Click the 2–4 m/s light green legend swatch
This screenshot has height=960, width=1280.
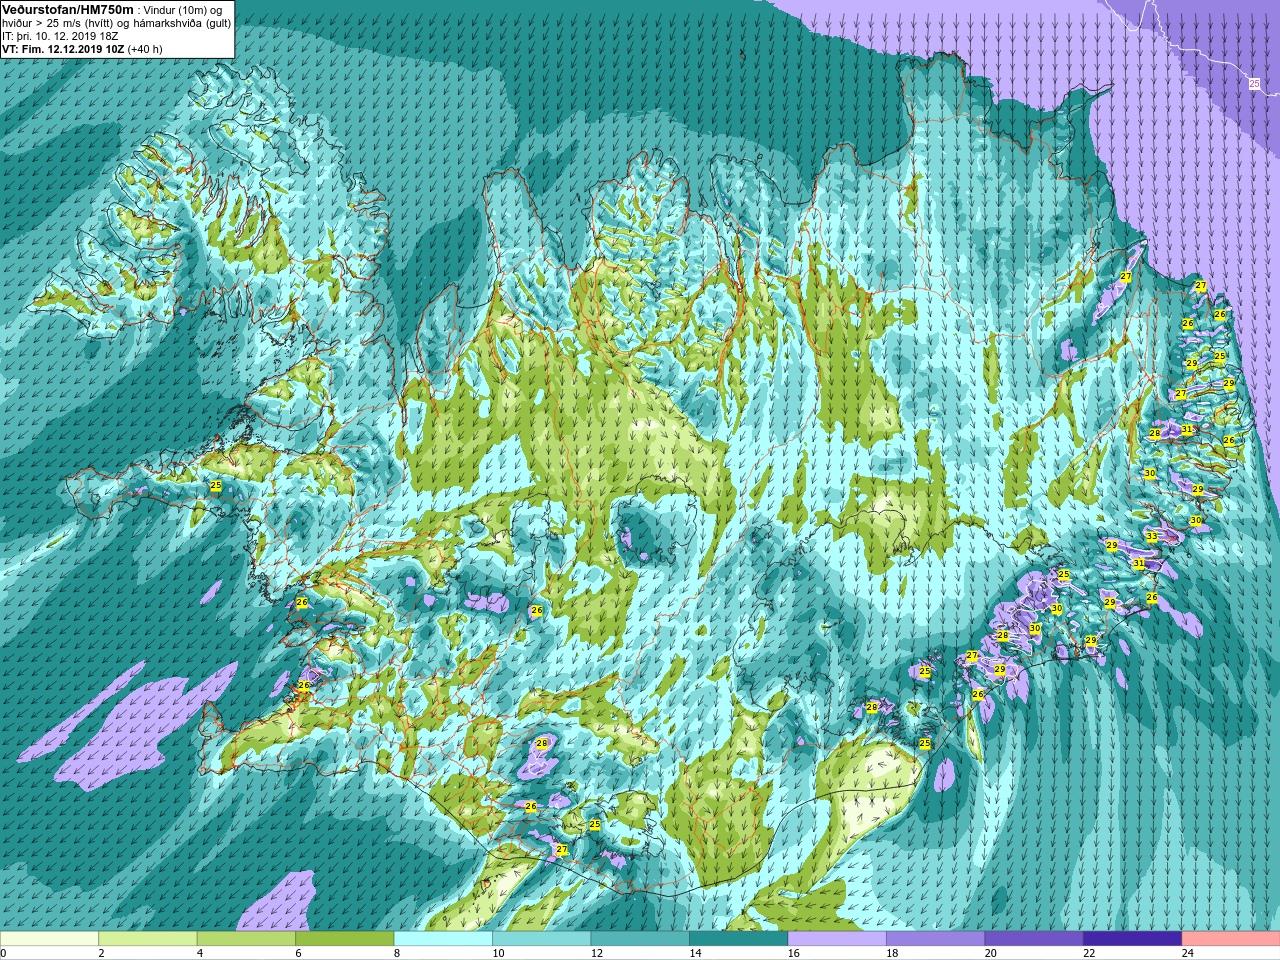coord(148,939)
